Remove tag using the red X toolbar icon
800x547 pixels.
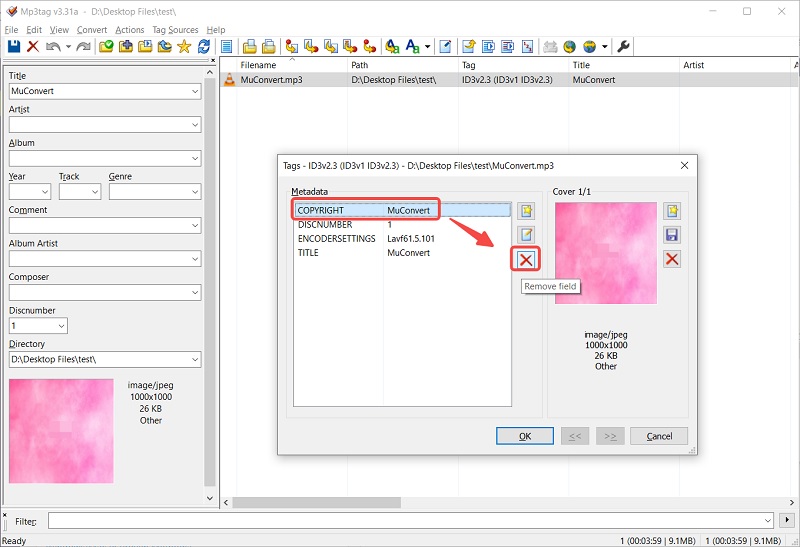coord(33,46)
